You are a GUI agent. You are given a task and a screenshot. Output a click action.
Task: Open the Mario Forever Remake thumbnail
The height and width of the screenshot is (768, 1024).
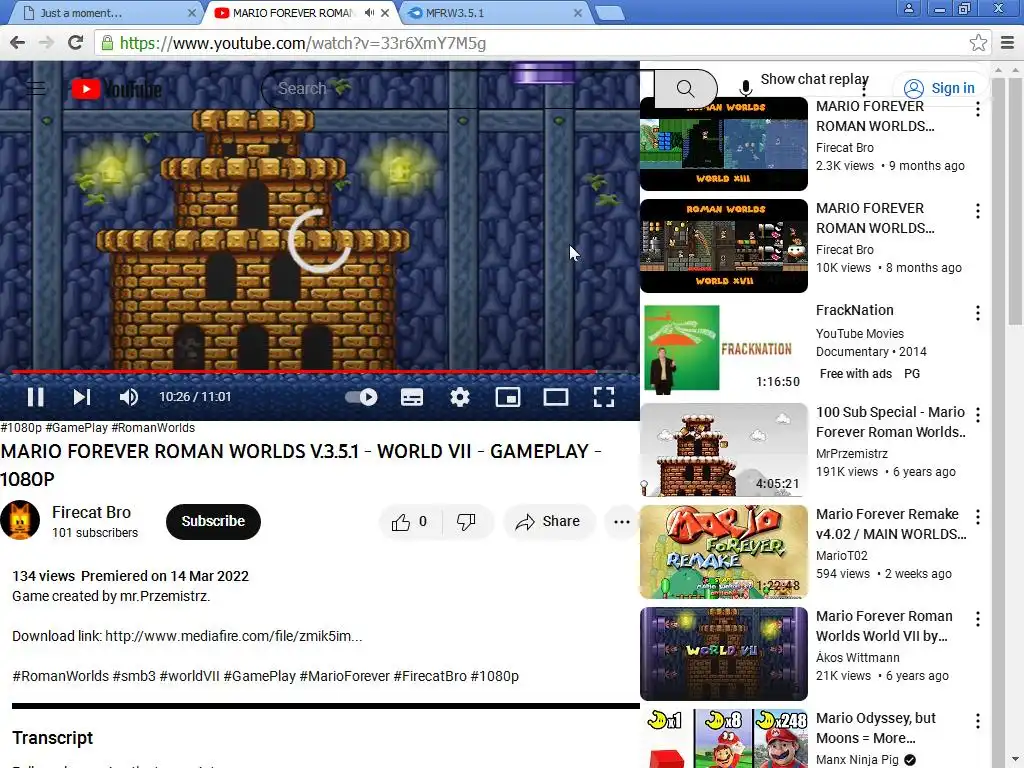click(724, 552)
